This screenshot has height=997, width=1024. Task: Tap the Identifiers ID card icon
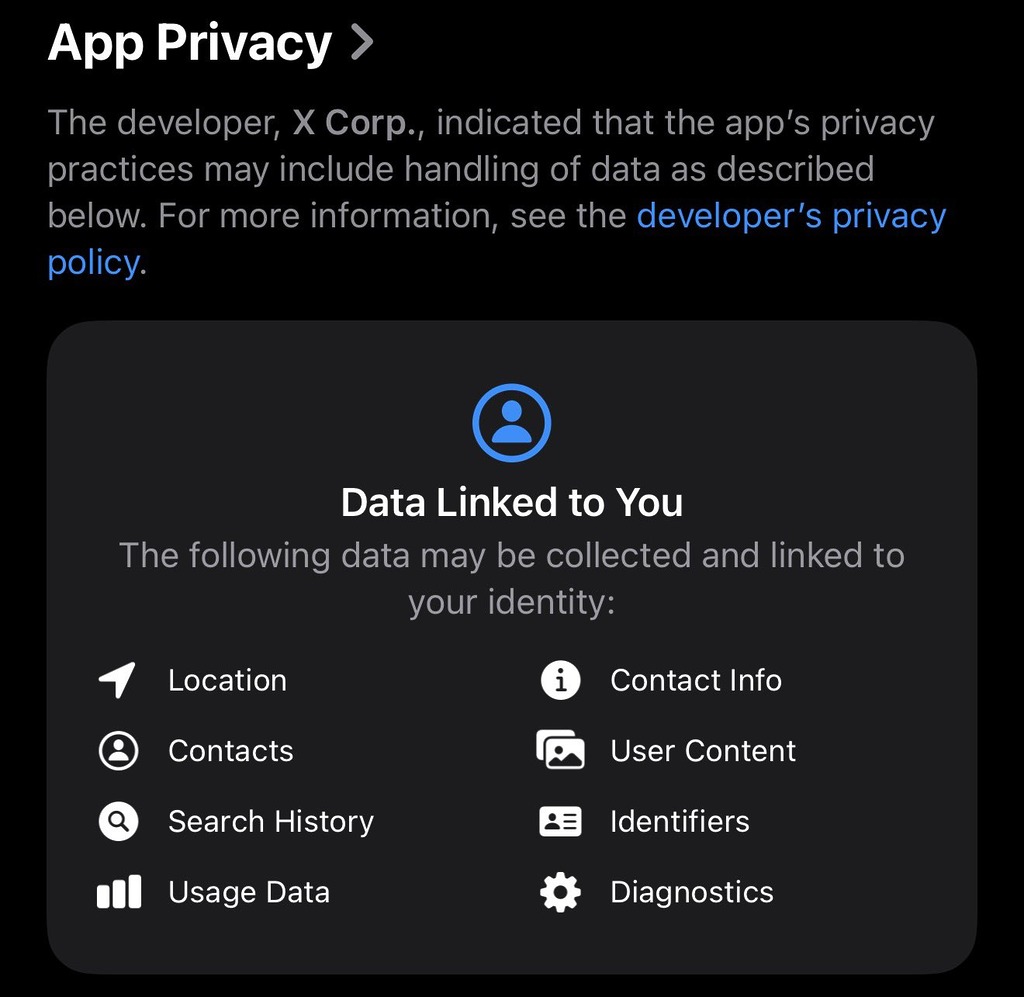click(x=560, y=822)
